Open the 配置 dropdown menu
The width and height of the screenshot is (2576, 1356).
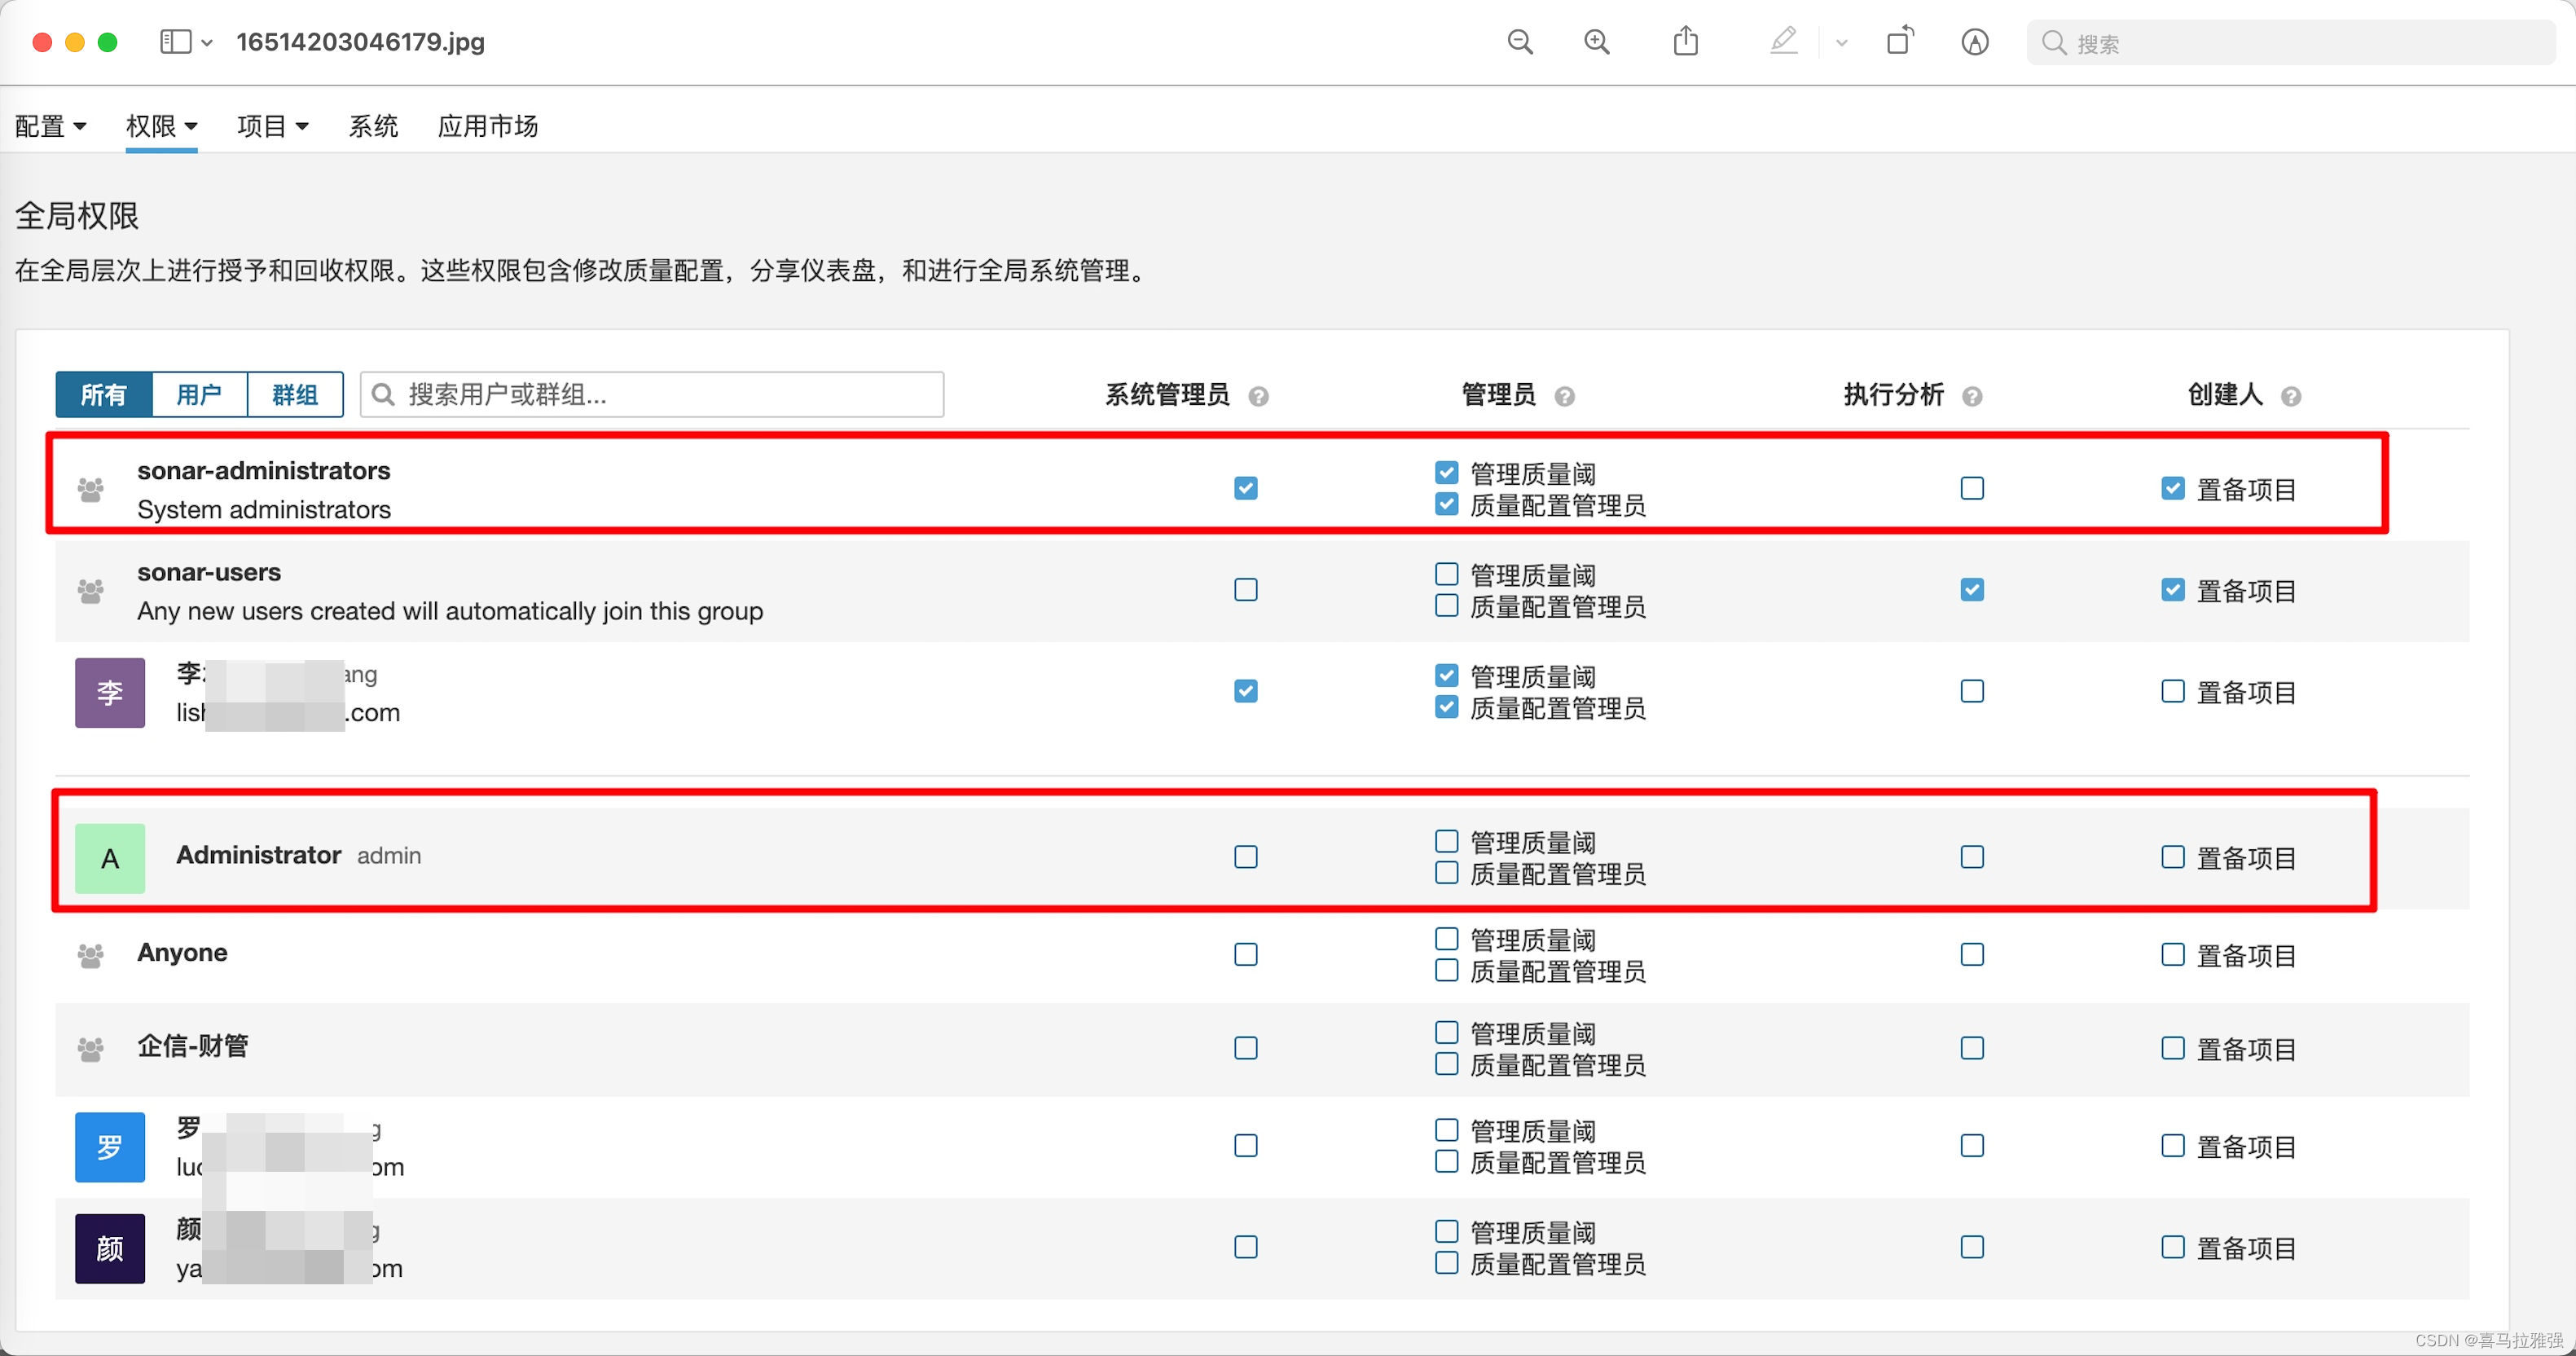click(51, 126)
